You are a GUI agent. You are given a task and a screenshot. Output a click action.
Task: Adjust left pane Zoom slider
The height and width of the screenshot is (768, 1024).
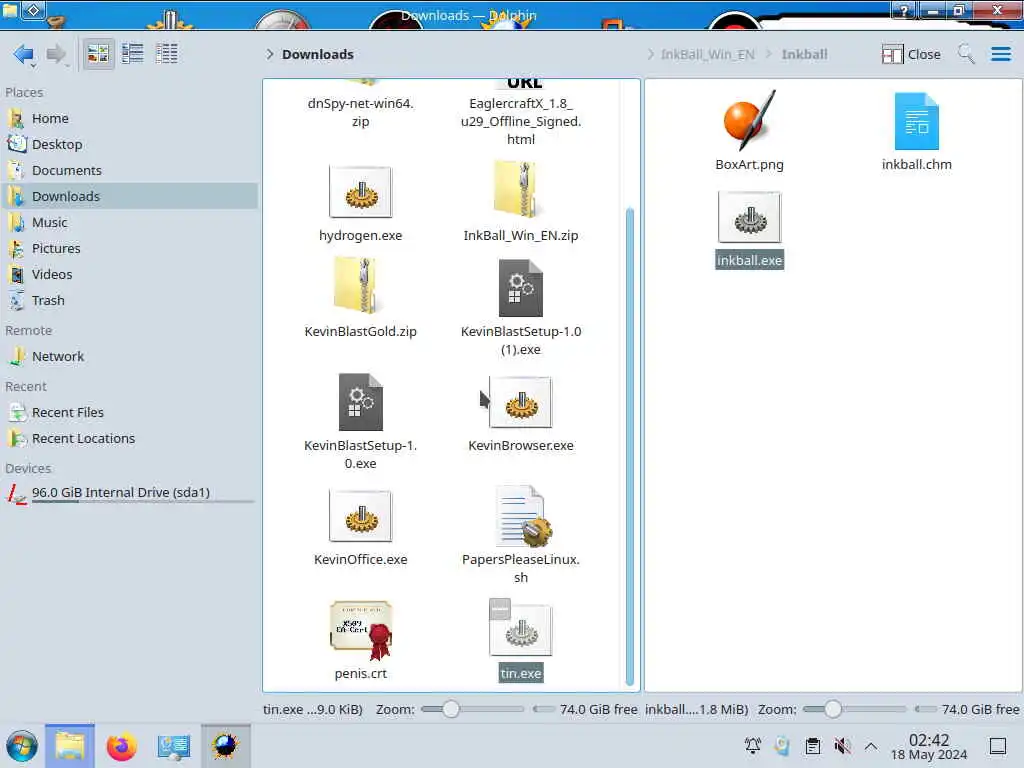coord(472,709)
